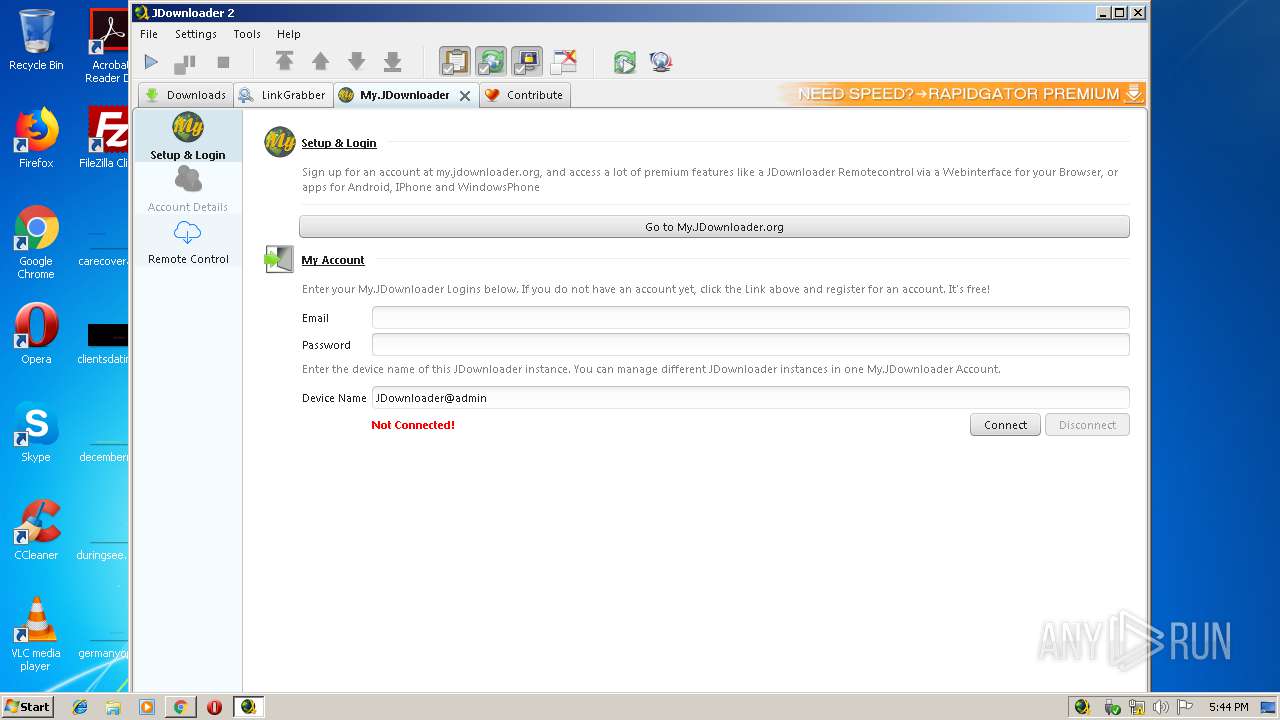
Task: Toggle clipboard observer icon
Action: 455,62
